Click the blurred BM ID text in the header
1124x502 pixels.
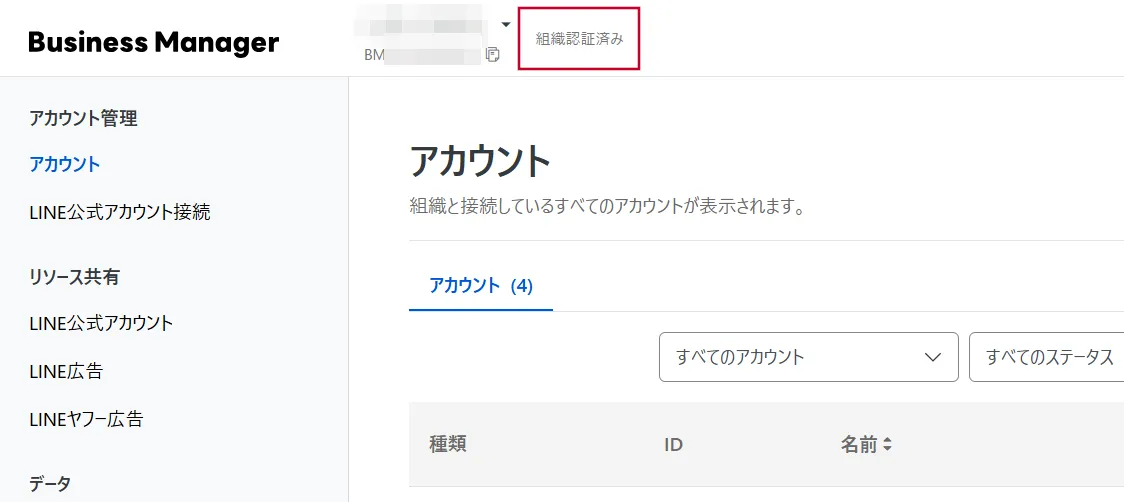pos(425,54)
